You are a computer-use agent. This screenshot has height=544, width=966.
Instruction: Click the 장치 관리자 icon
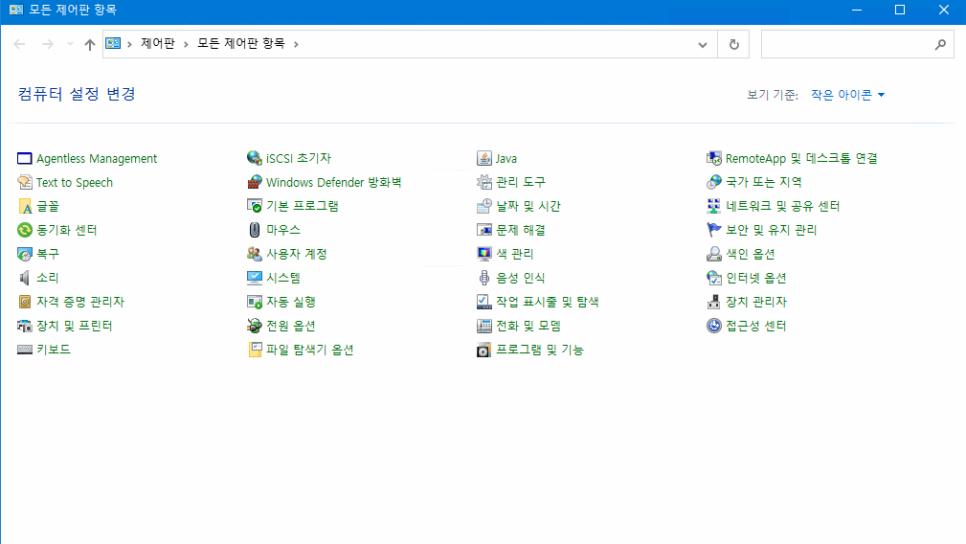click(x=714, y=302)
